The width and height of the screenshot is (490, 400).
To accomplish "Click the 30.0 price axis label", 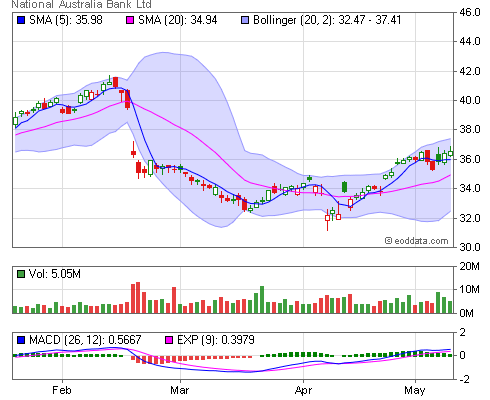I will 470,247.
